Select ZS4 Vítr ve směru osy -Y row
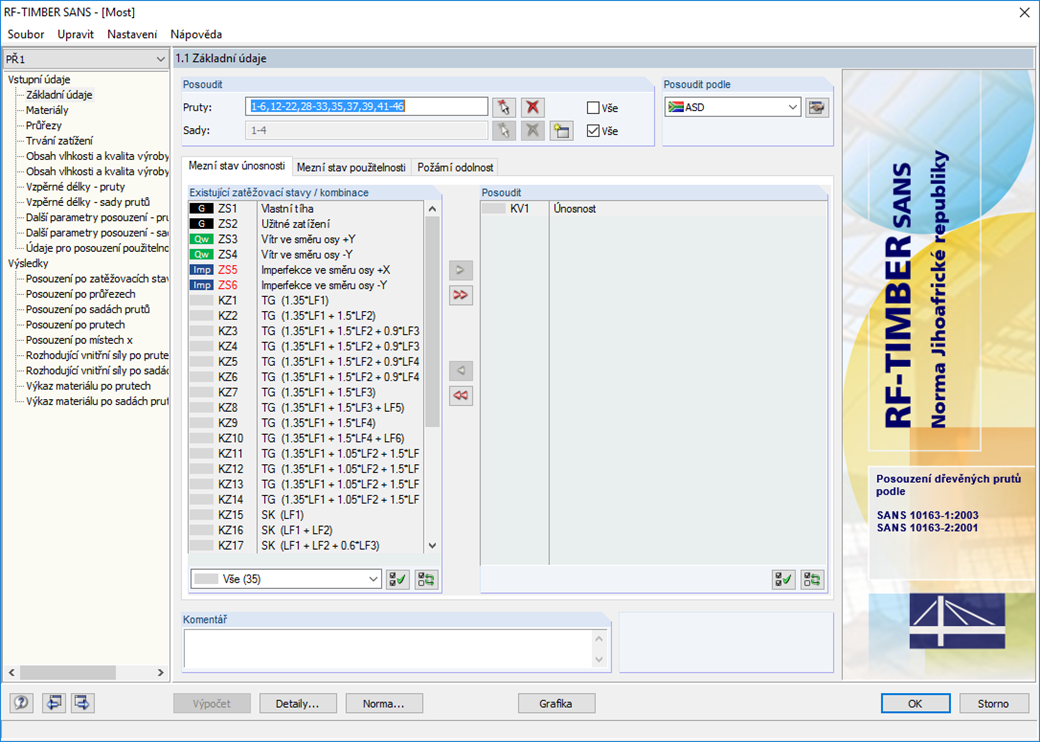This screenshot has height=742, width=1040. pos(306,255)
